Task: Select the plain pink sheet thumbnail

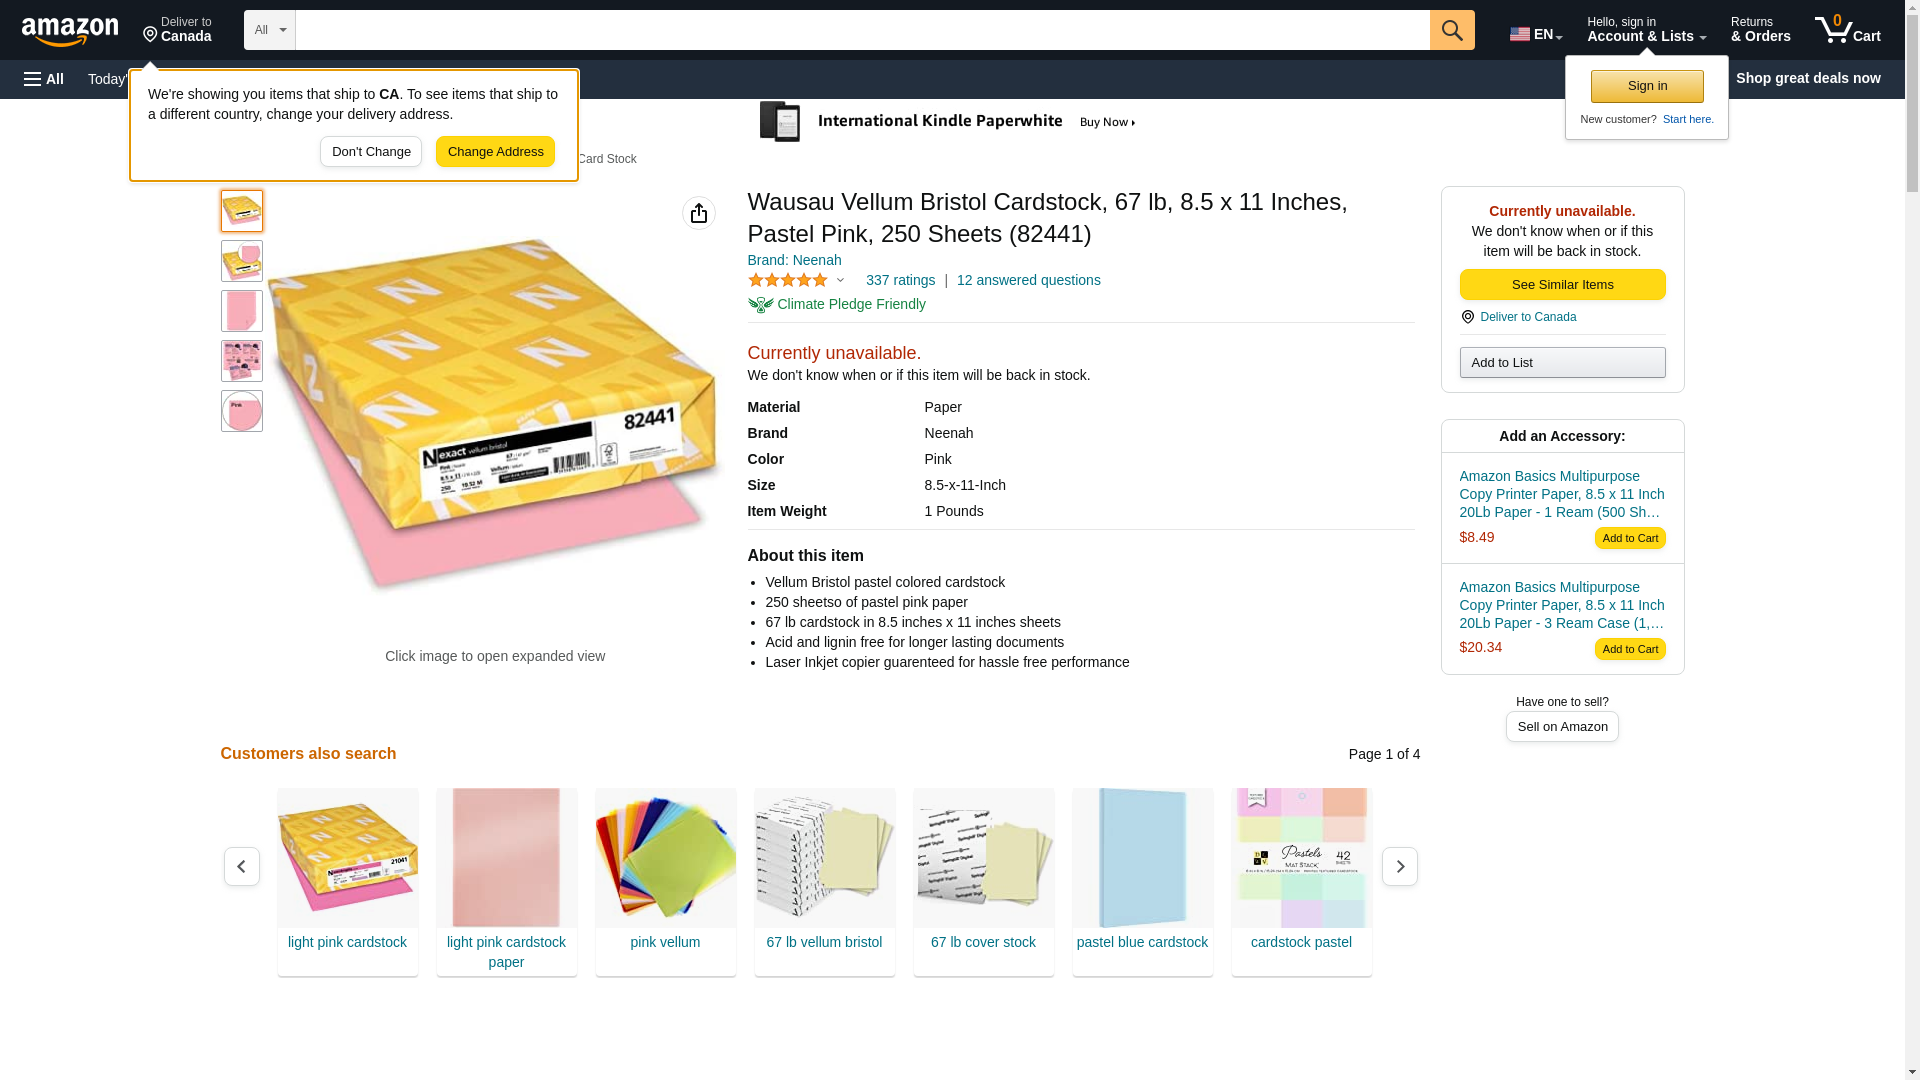Action: pyautogui.click(x=242, y=311)
